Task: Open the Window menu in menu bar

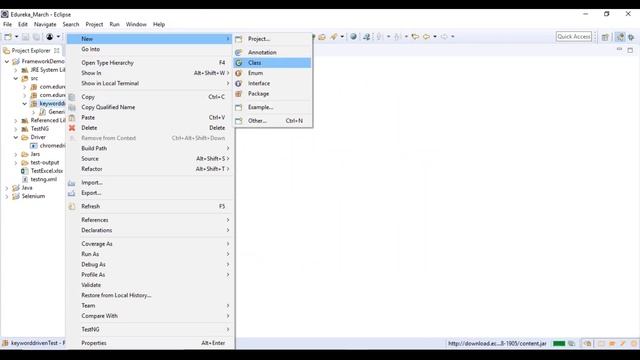Action: [x=136, y=24]
